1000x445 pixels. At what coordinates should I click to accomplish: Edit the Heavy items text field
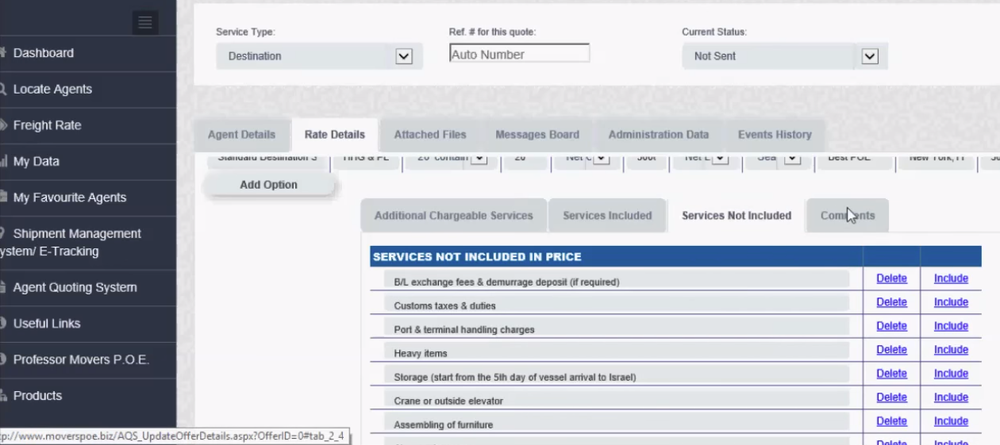tap(617, 351)
